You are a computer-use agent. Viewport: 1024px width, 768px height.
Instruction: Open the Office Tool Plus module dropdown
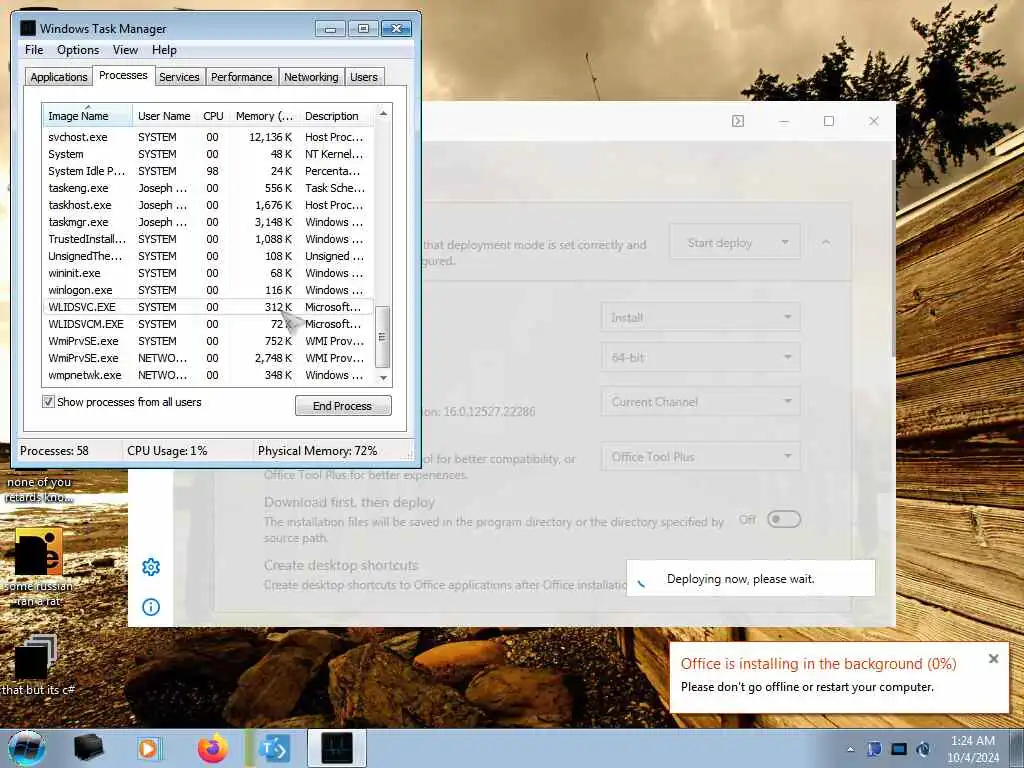(x=701, y=456)
